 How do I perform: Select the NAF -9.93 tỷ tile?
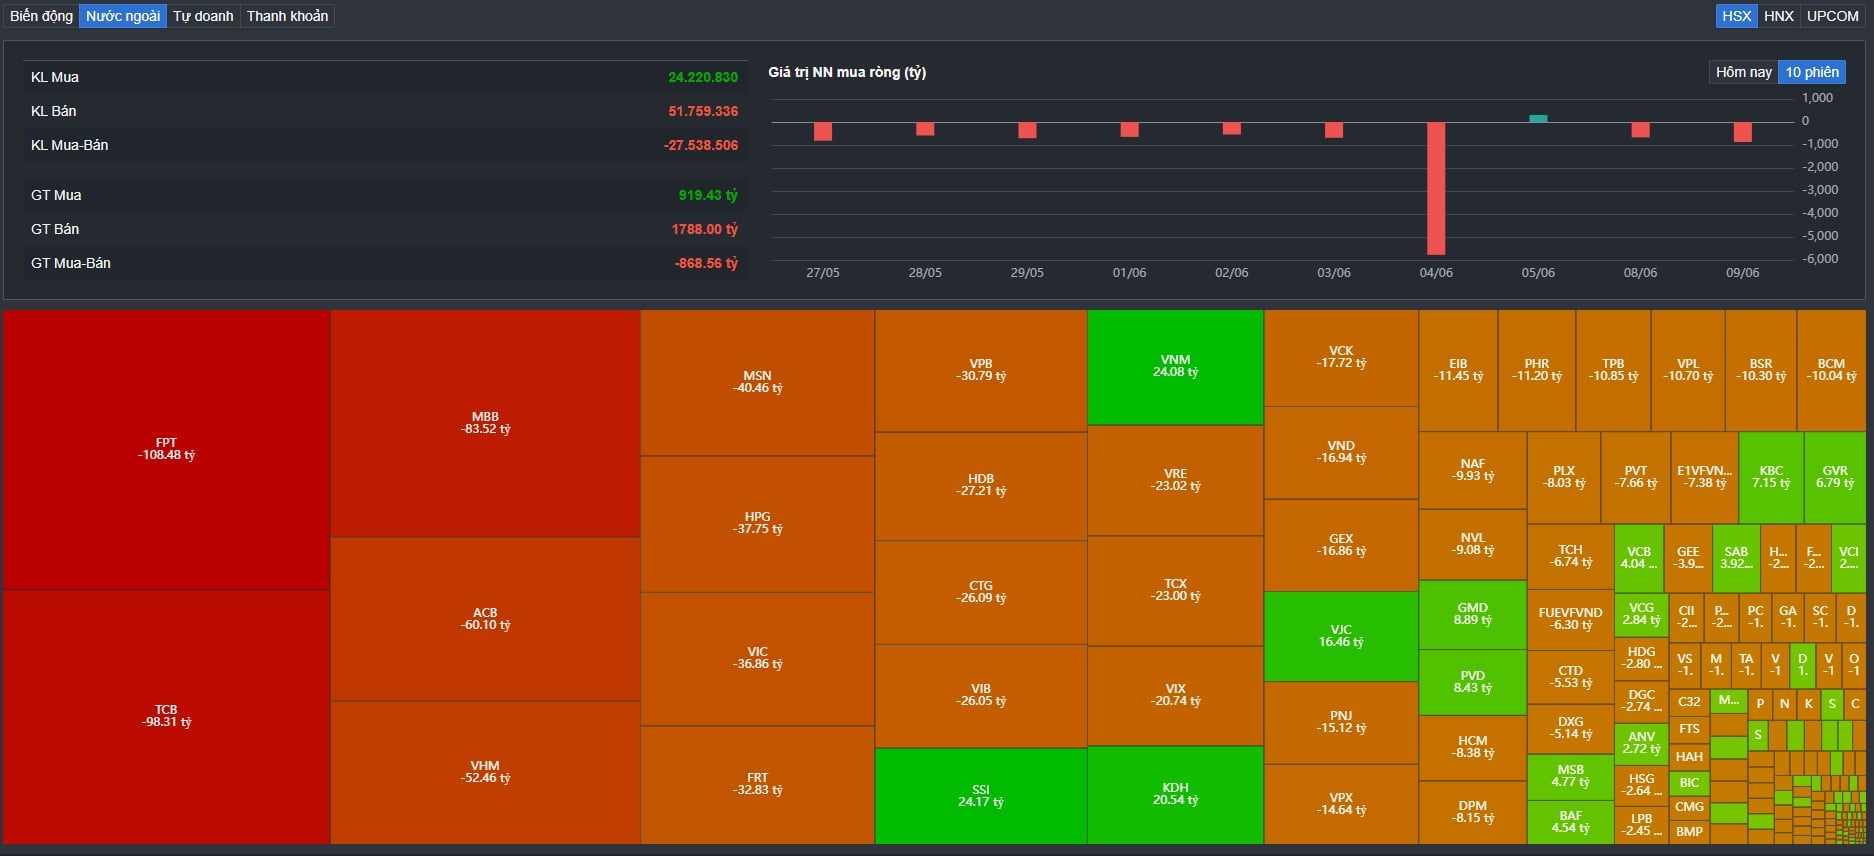pyautogui.click(x=1473, y=470)
